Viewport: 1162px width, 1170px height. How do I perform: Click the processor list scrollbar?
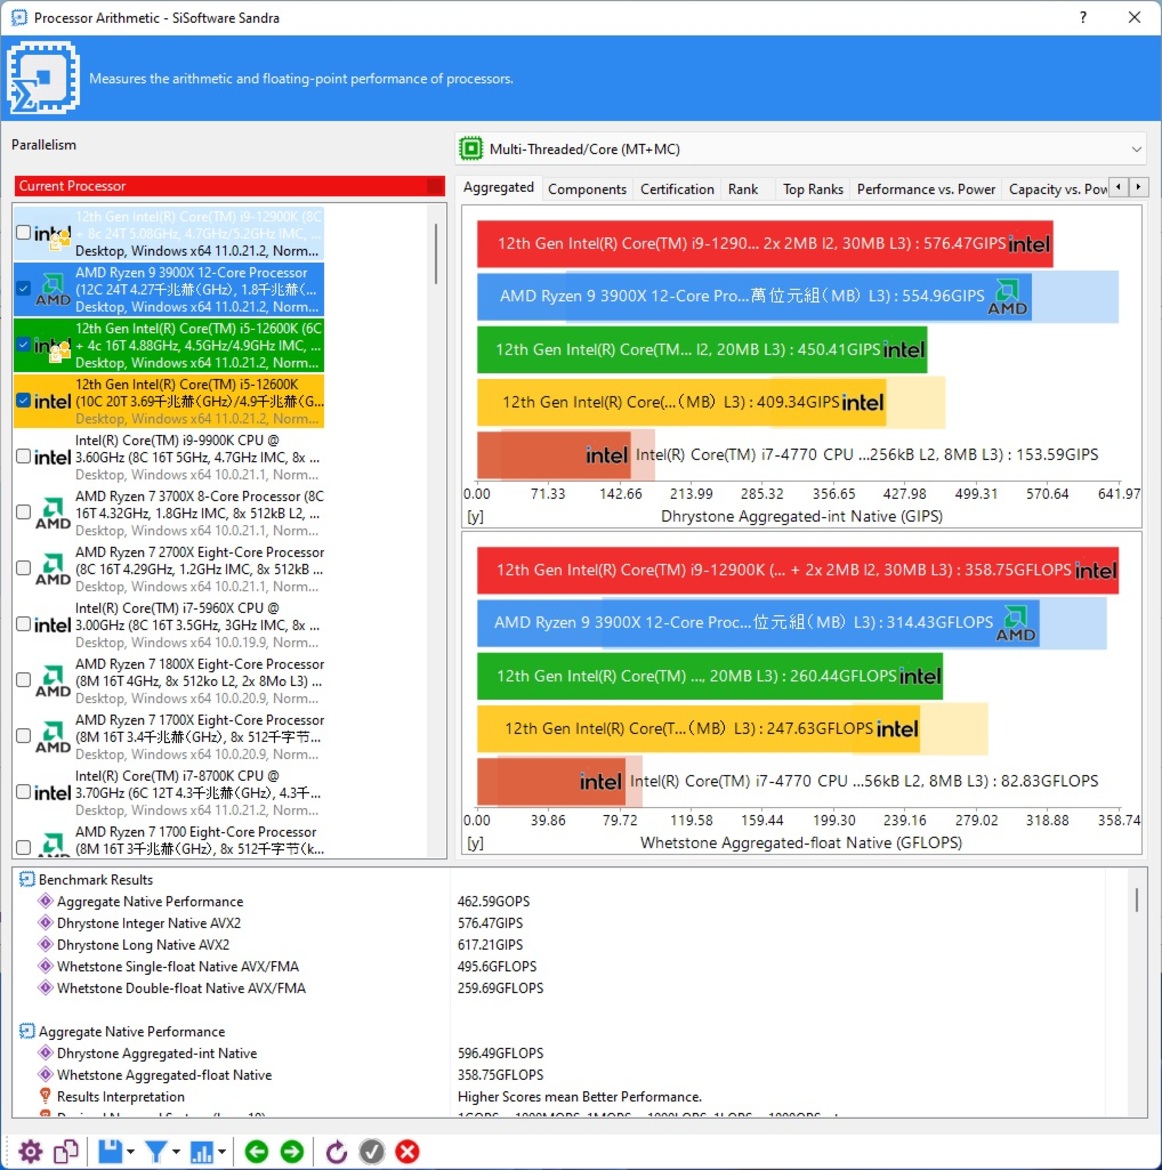[436, 254]
